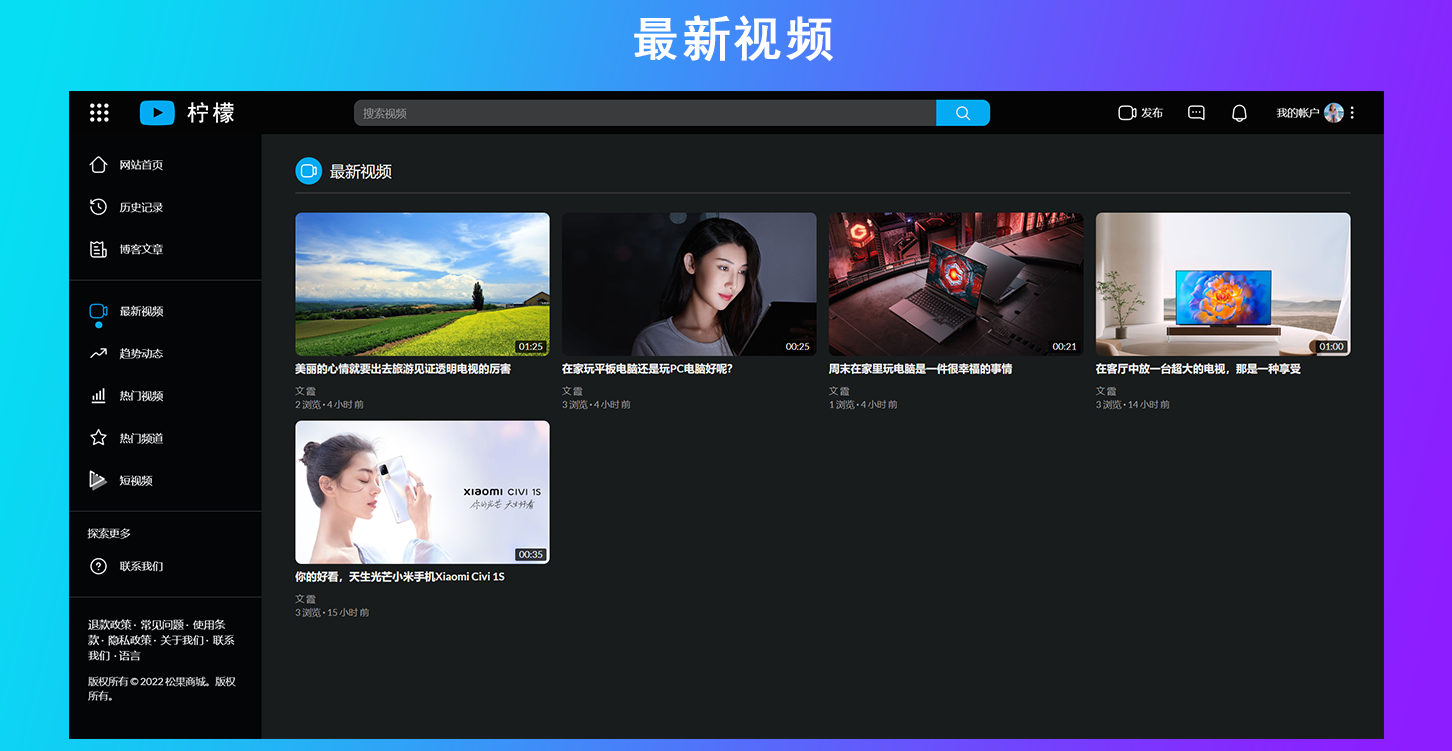
Task: Click the 00:25 duration badge
Action: point(798,347)
